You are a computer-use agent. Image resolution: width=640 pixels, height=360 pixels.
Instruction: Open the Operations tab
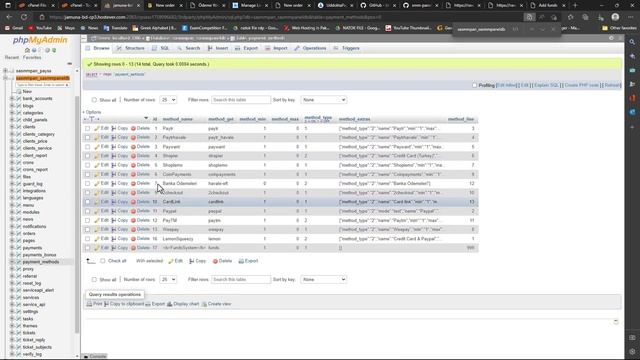coord(310,48)
